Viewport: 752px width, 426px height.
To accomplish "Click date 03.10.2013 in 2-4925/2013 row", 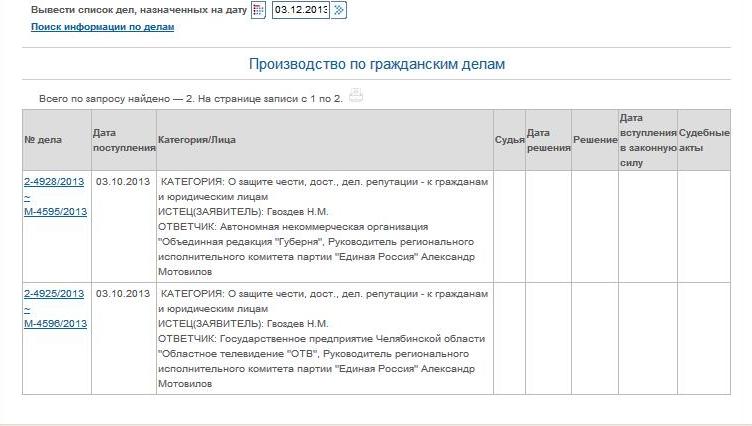I will 123,294.
